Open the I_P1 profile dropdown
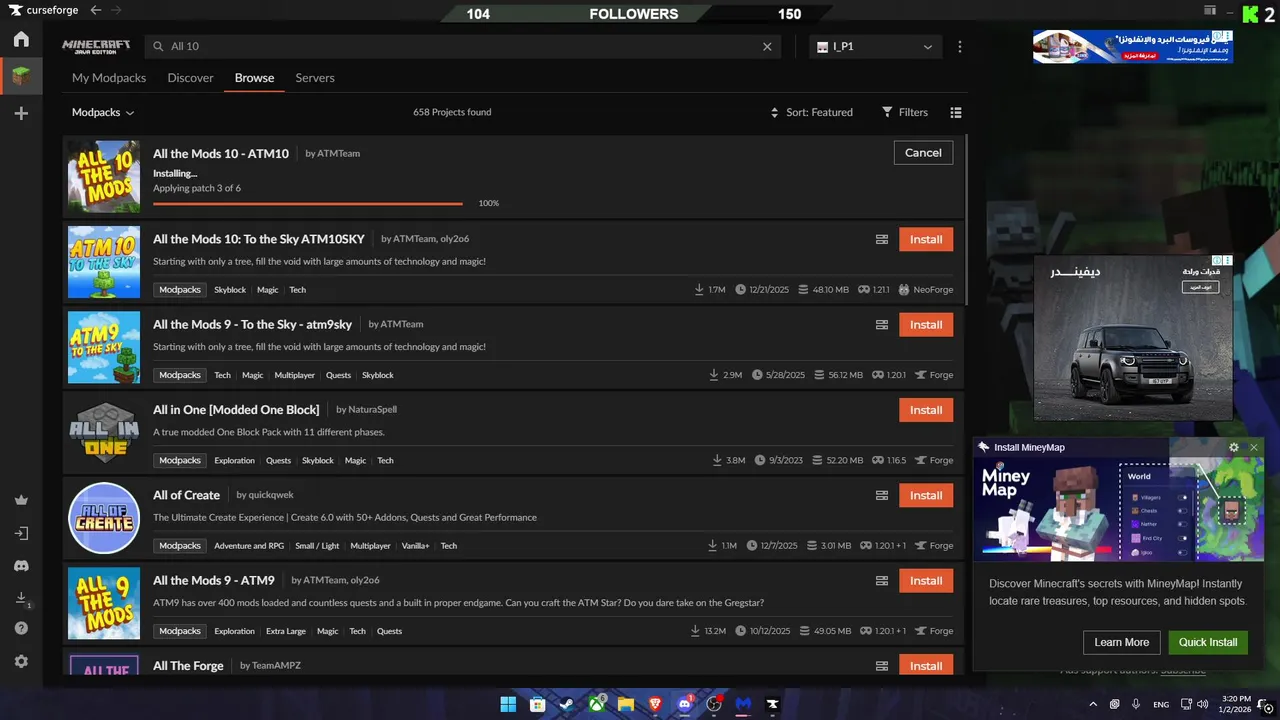1280x720 pixels. coord(875,47)
